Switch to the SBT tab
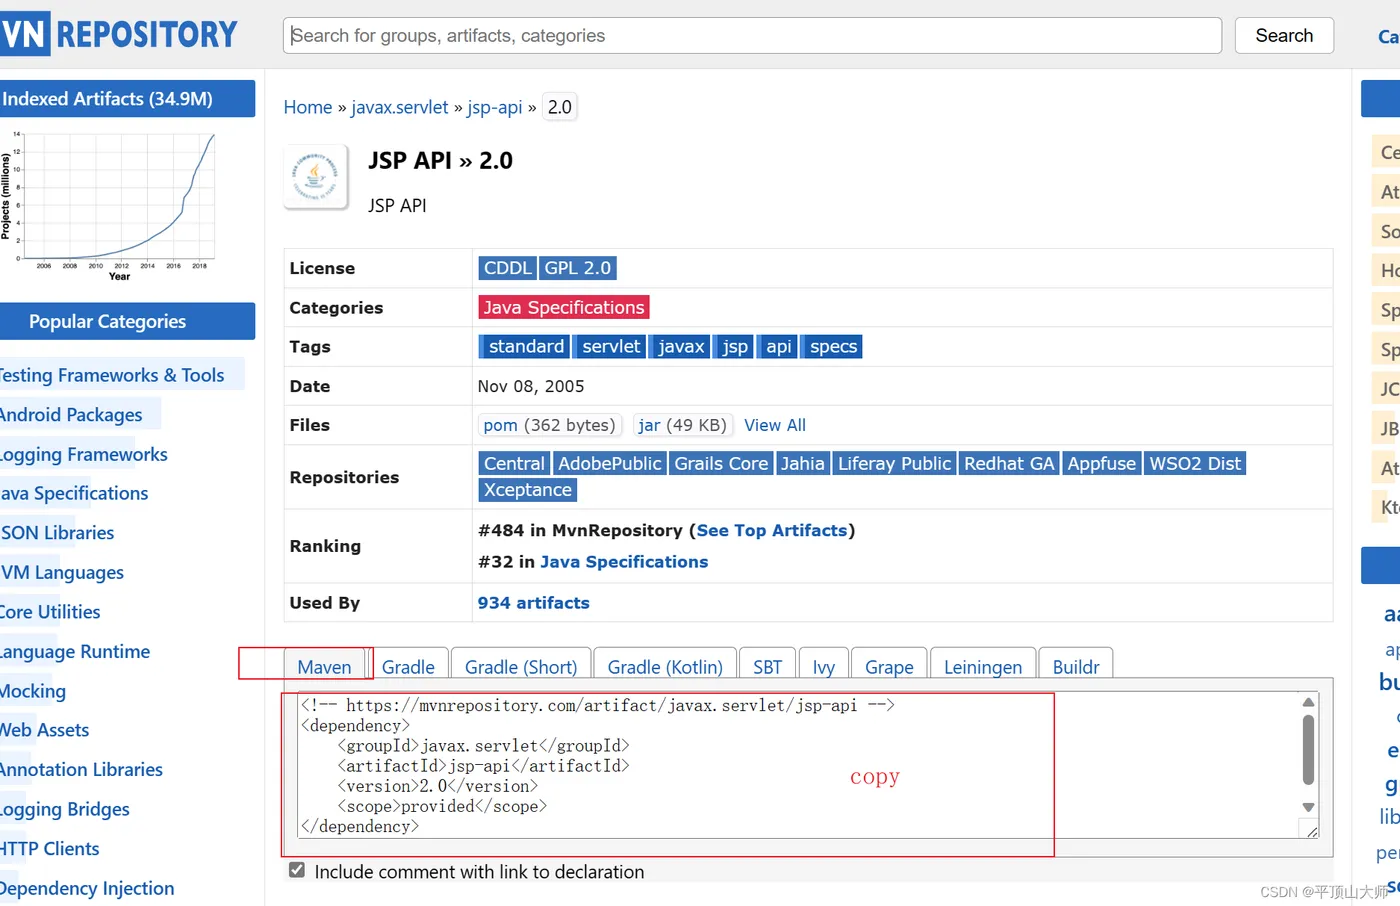Screen dimensions: 1400x906 (x=767, y=666)
